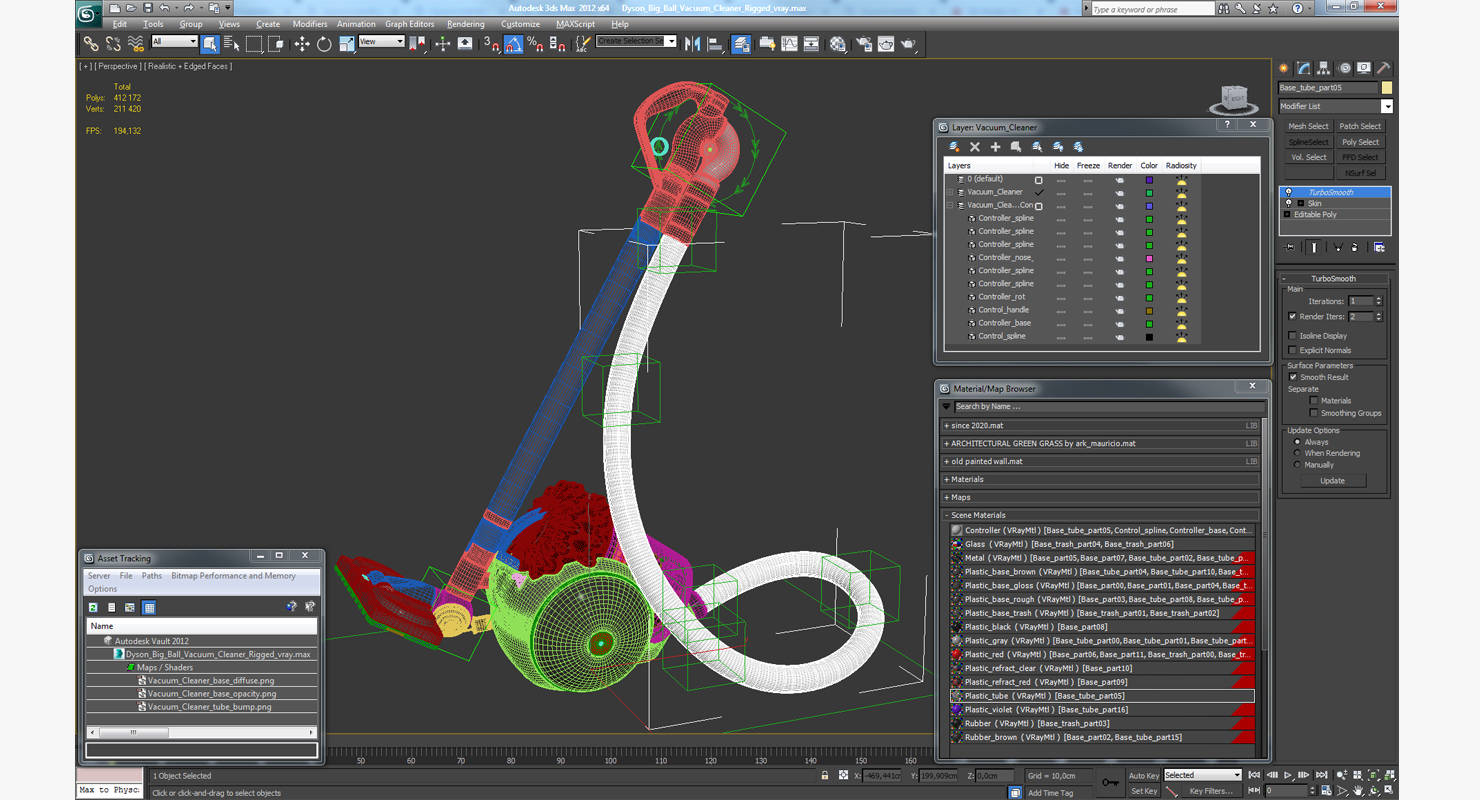Screen dimensions: 1480x800
Task: Open Select by Name list icon
Action: 232,44
